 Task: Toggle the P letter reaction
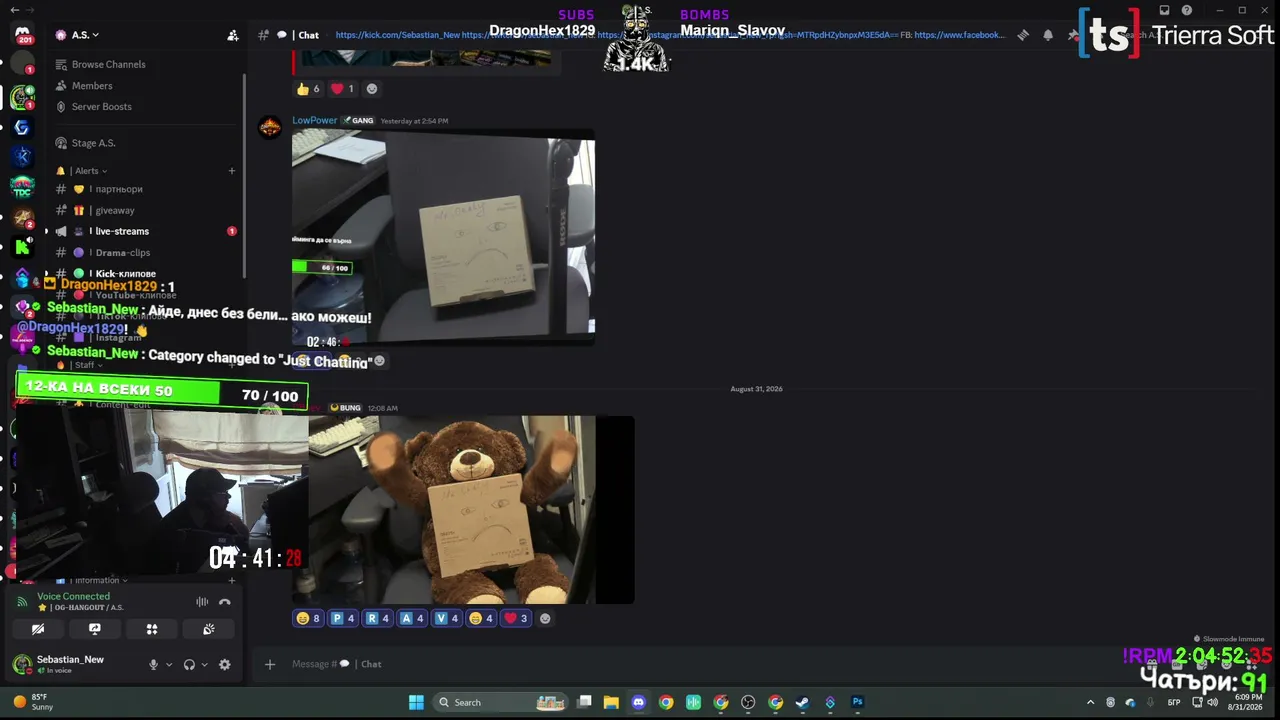click(343, 618)
